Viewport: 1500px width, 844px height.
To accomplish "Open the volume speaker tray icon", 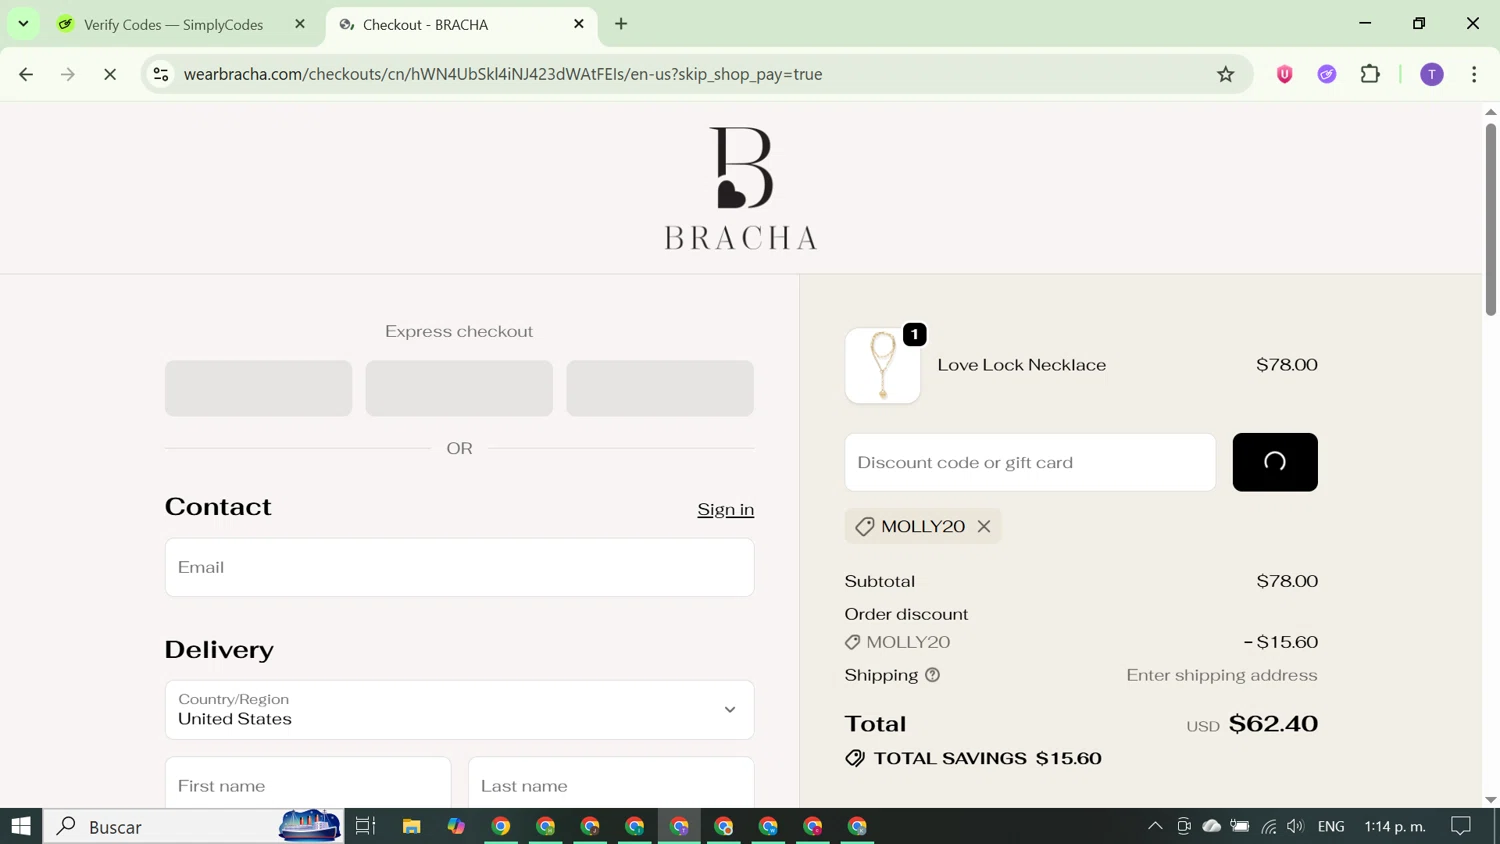I will 1296,826.
